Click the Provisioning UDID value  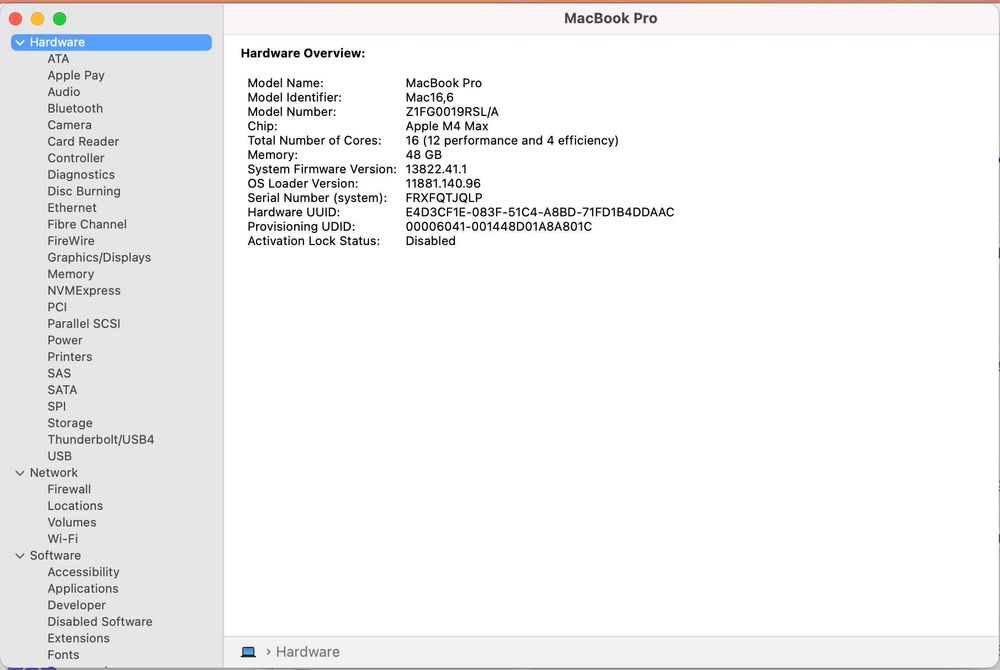(499, 227)
